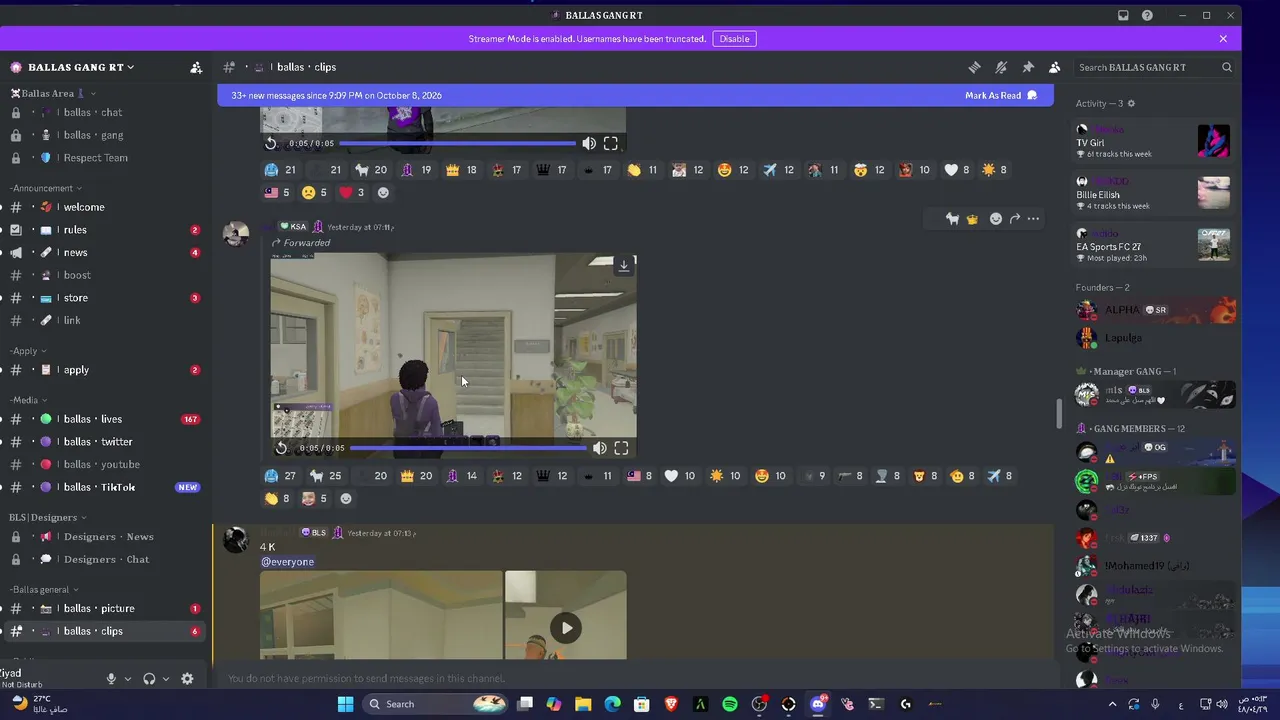Replay the forwarded video clip

[x=281, y=448]
